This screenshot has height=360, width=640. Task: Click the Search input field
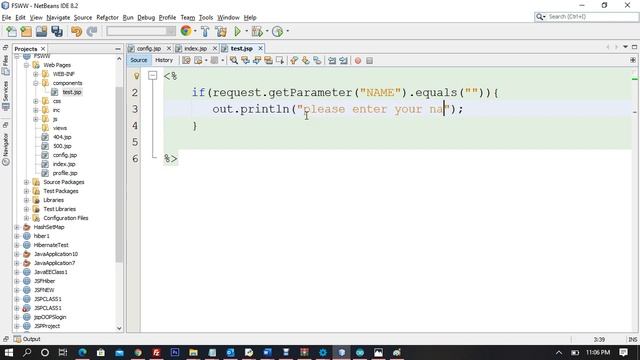590,17
